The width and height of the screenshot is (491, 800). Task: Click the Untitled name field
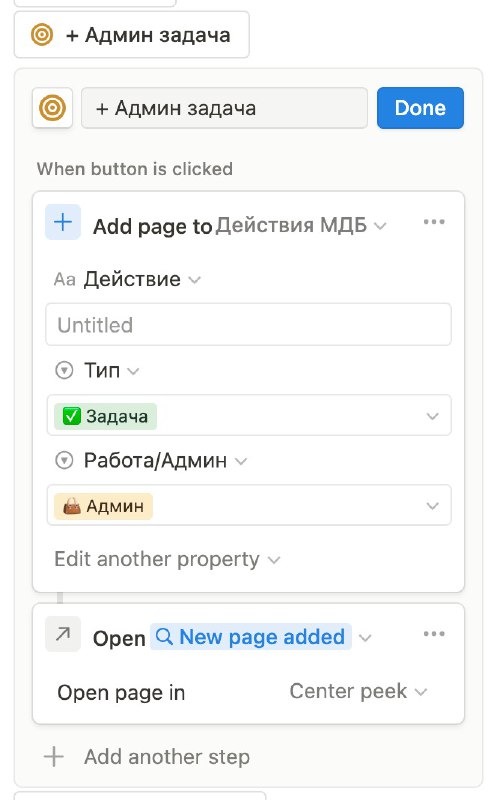pyautogui.click(x=249, y=325)
